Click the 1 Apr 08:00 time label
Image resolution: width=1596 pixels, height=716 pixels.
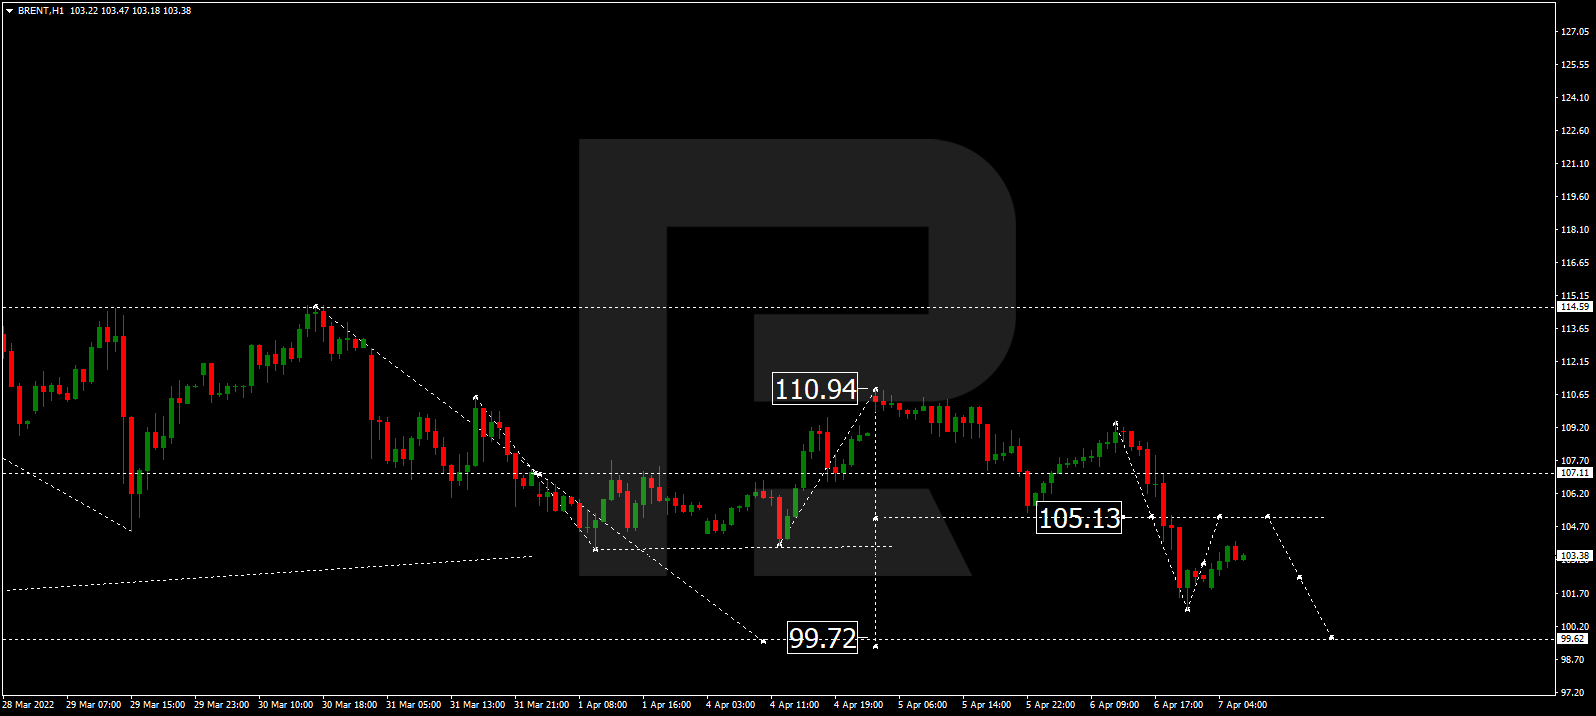click(602, 705)
